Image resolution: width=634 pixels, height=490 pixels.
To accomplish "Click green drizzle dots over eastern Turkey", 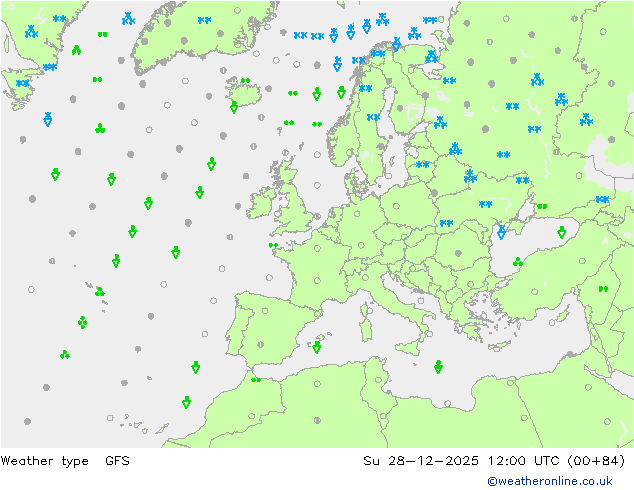I will [603, 289].
